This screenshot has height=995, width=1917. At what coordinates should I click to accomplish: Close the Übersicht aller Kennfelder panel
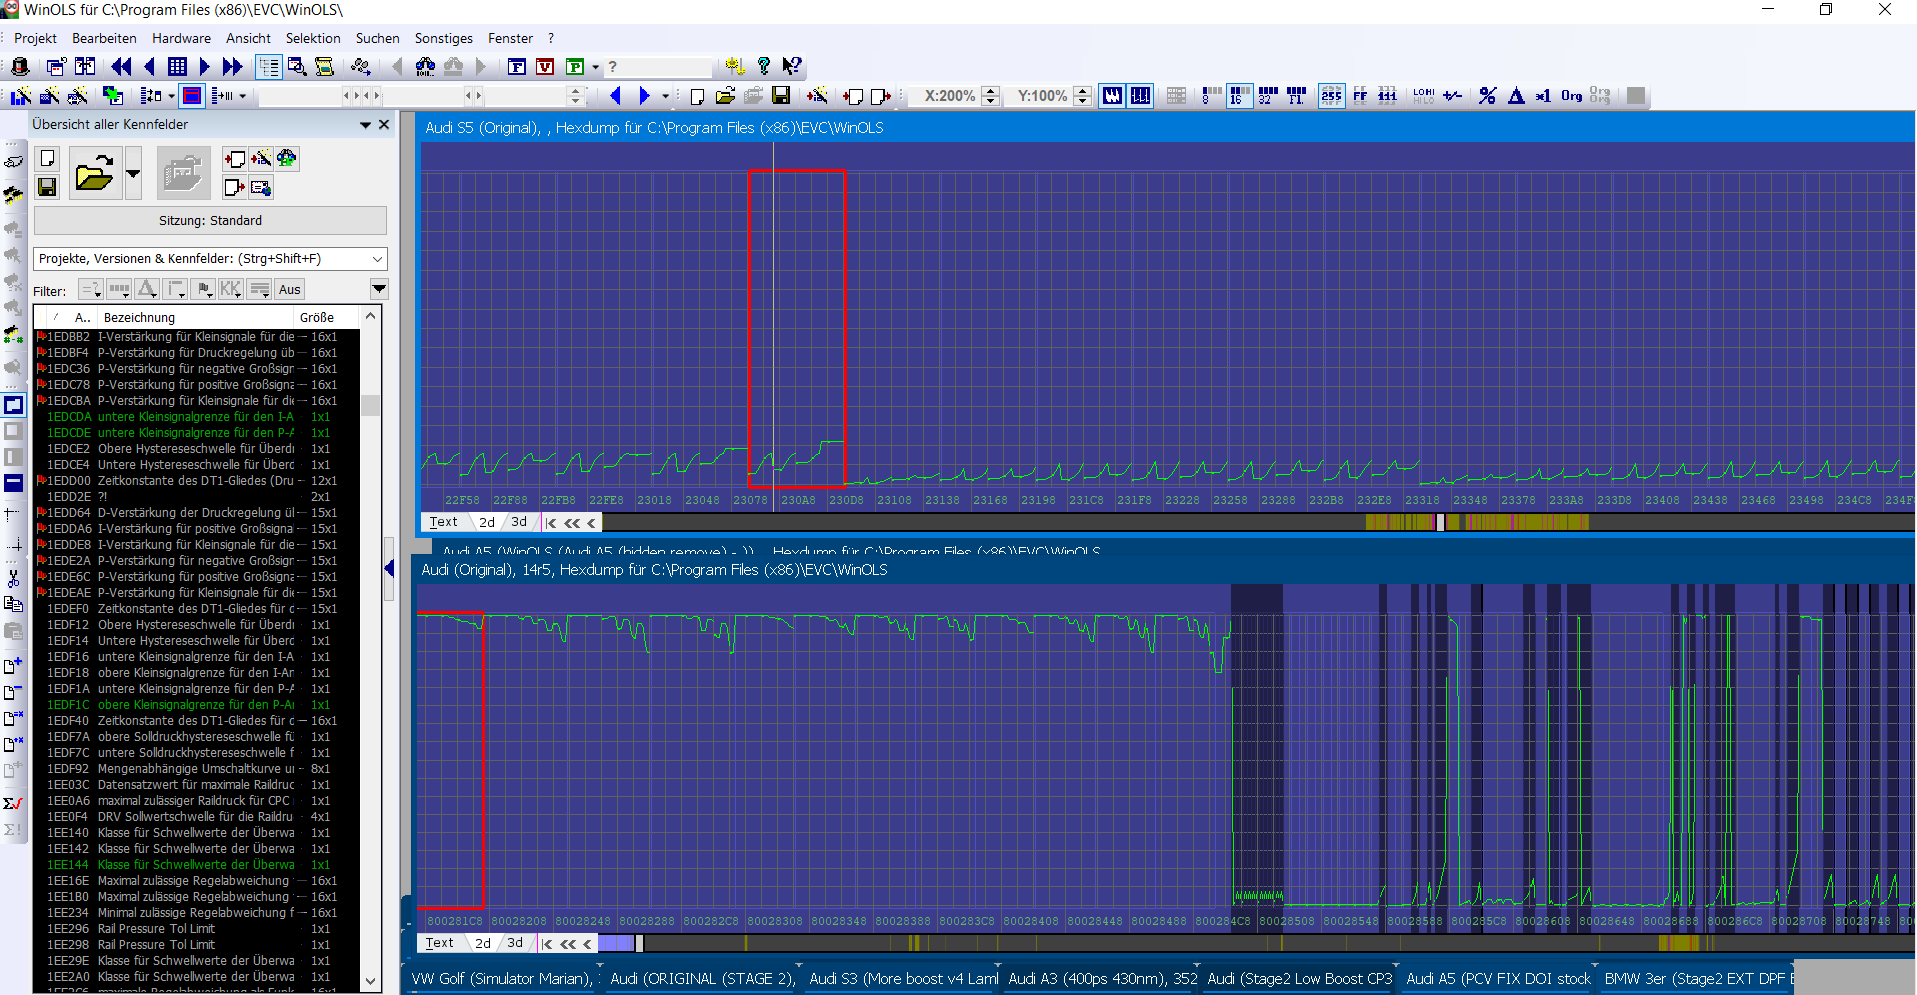pyautogui.click(x=384, y=125)
